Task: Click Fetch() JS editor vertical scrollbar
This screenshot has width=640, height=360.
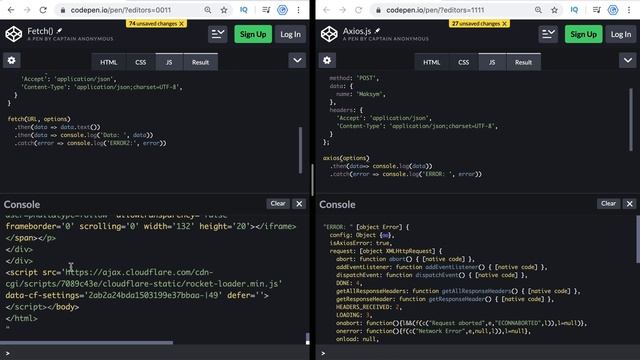Action: coord(301,150)
